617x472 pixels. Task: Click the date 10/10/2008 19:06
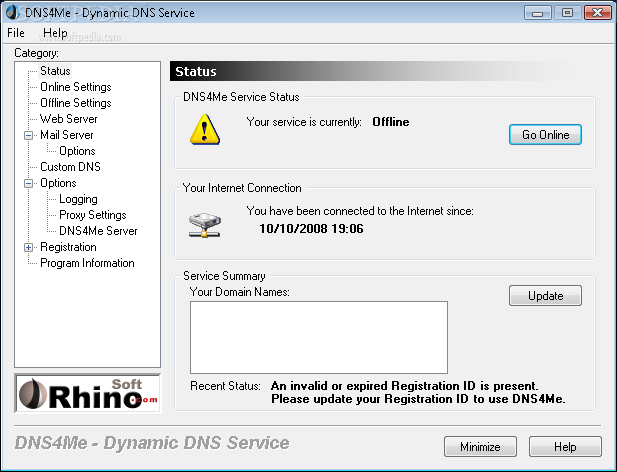pyautogui.click(x=311, y=229)
